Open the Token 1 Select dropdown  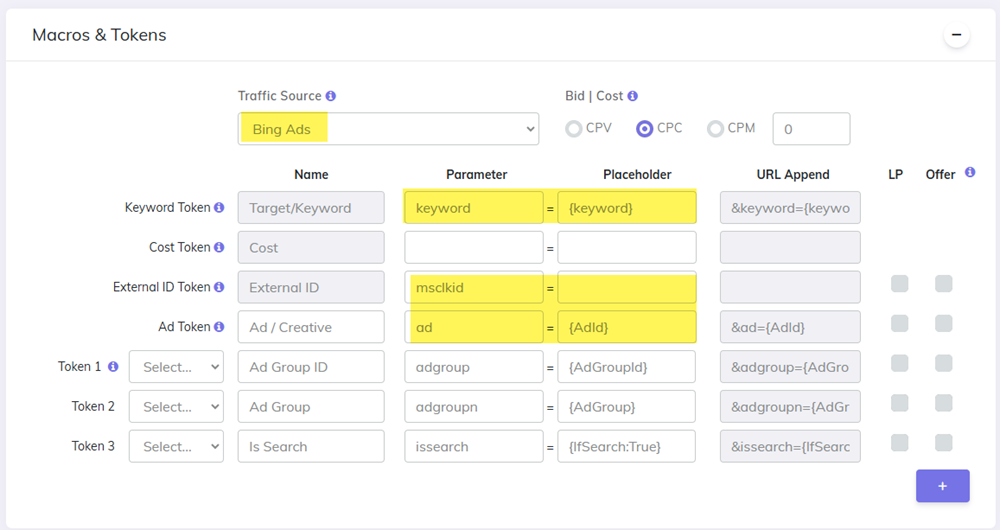coord(176,367)
